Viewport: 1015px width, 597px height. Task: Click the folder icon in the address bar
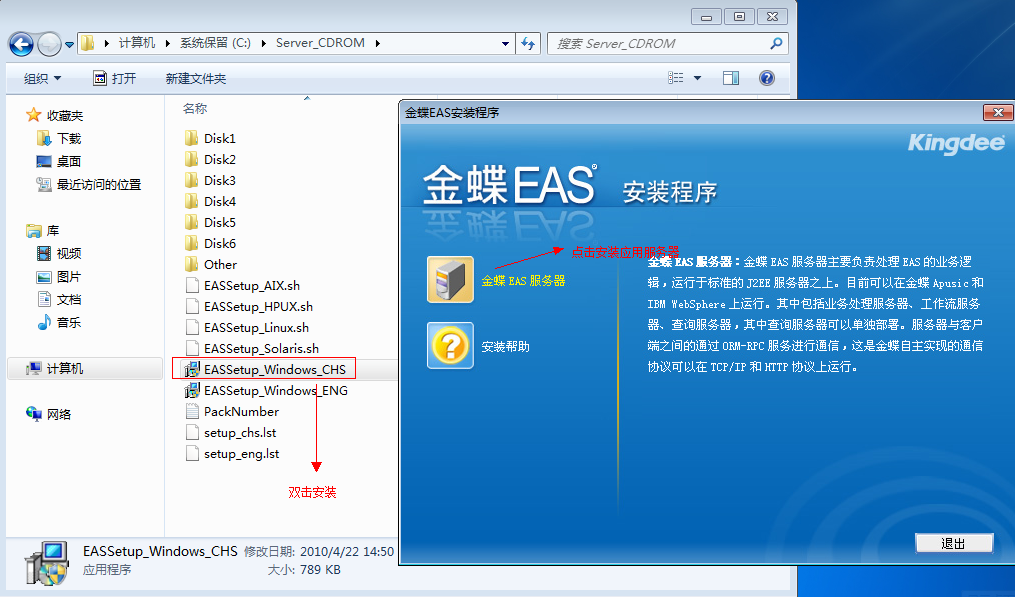click(x=86, y=44)
